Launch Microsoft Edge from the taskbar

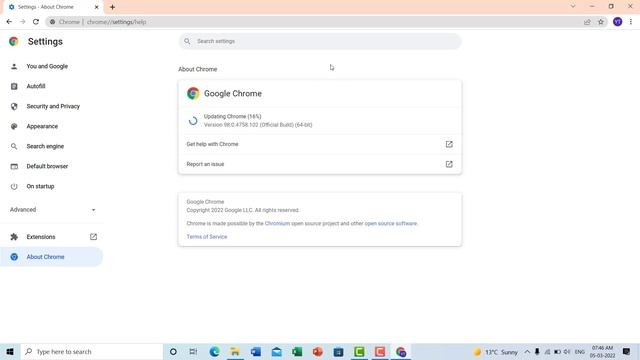pos(214,351)
